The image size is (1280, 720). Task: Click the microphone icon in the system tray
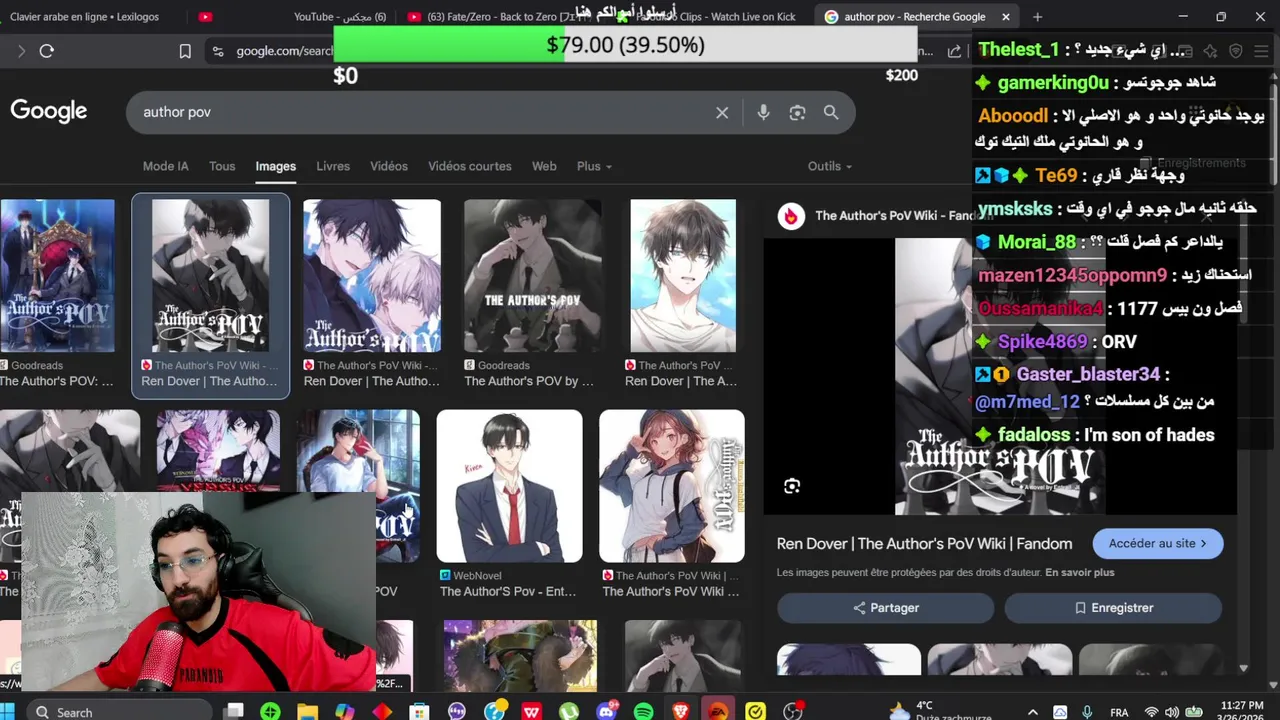pos(1087,712)
